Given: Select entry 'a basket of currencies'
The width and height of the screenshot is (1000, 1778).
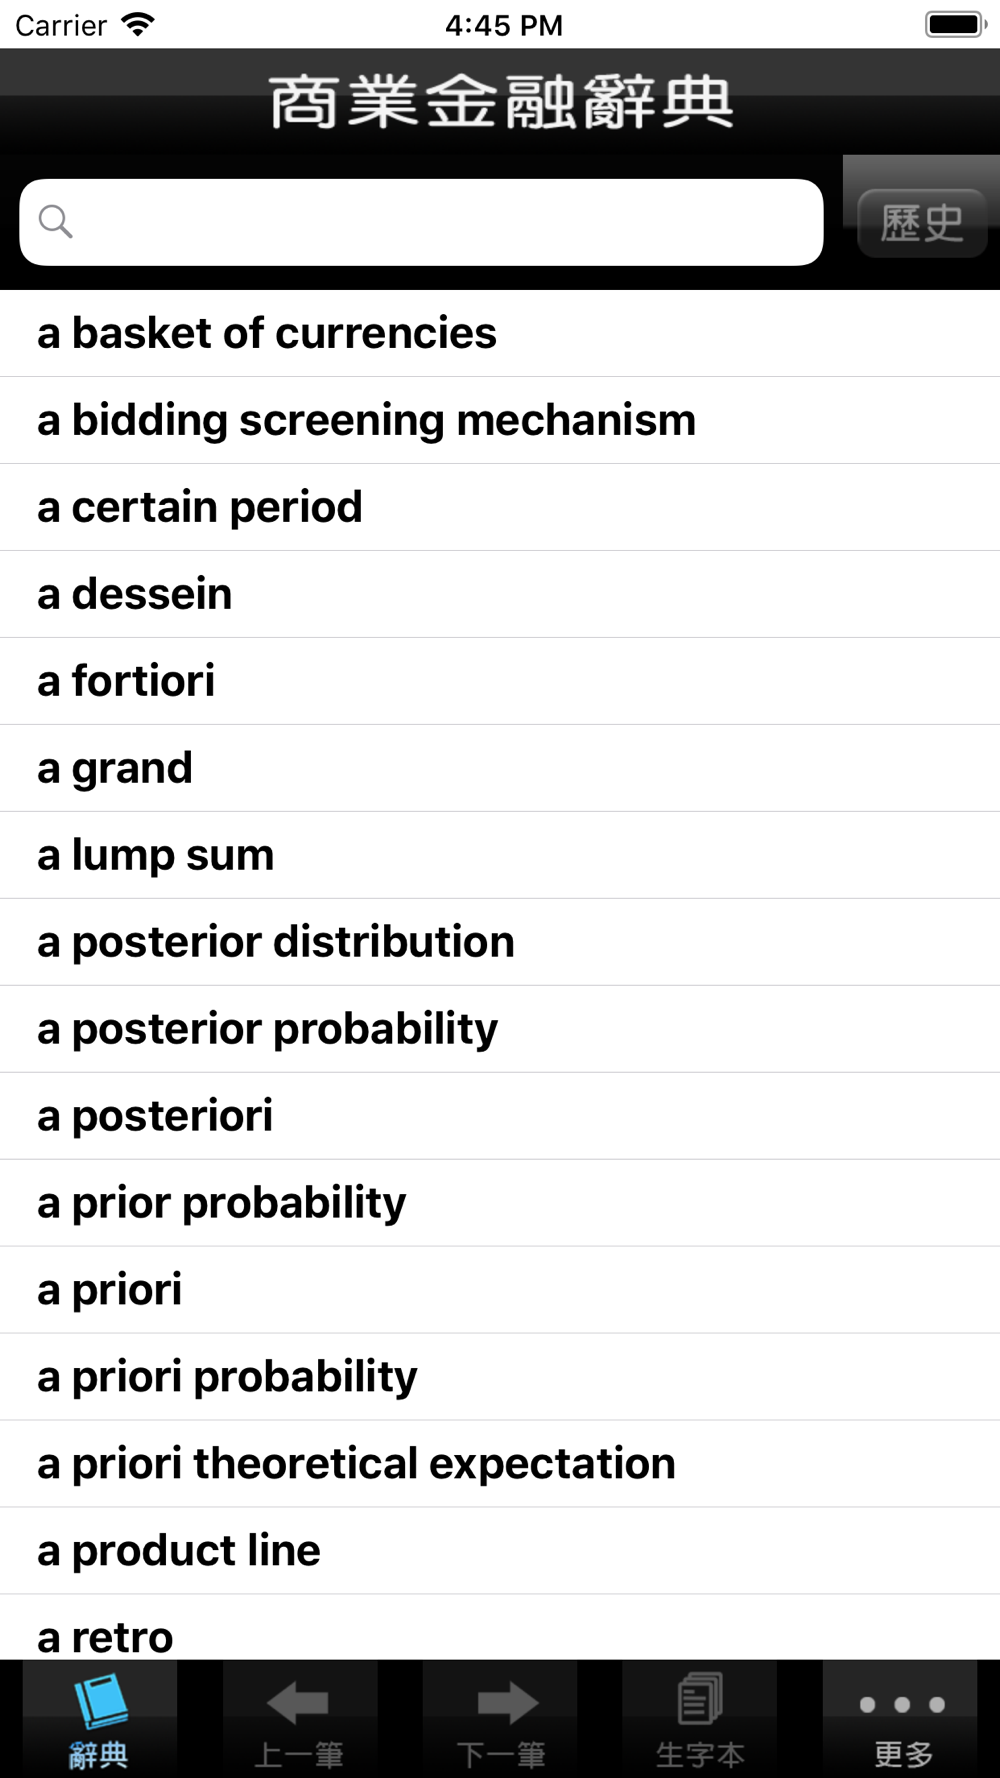Looking at the screenshot, I should click(500, 333).
